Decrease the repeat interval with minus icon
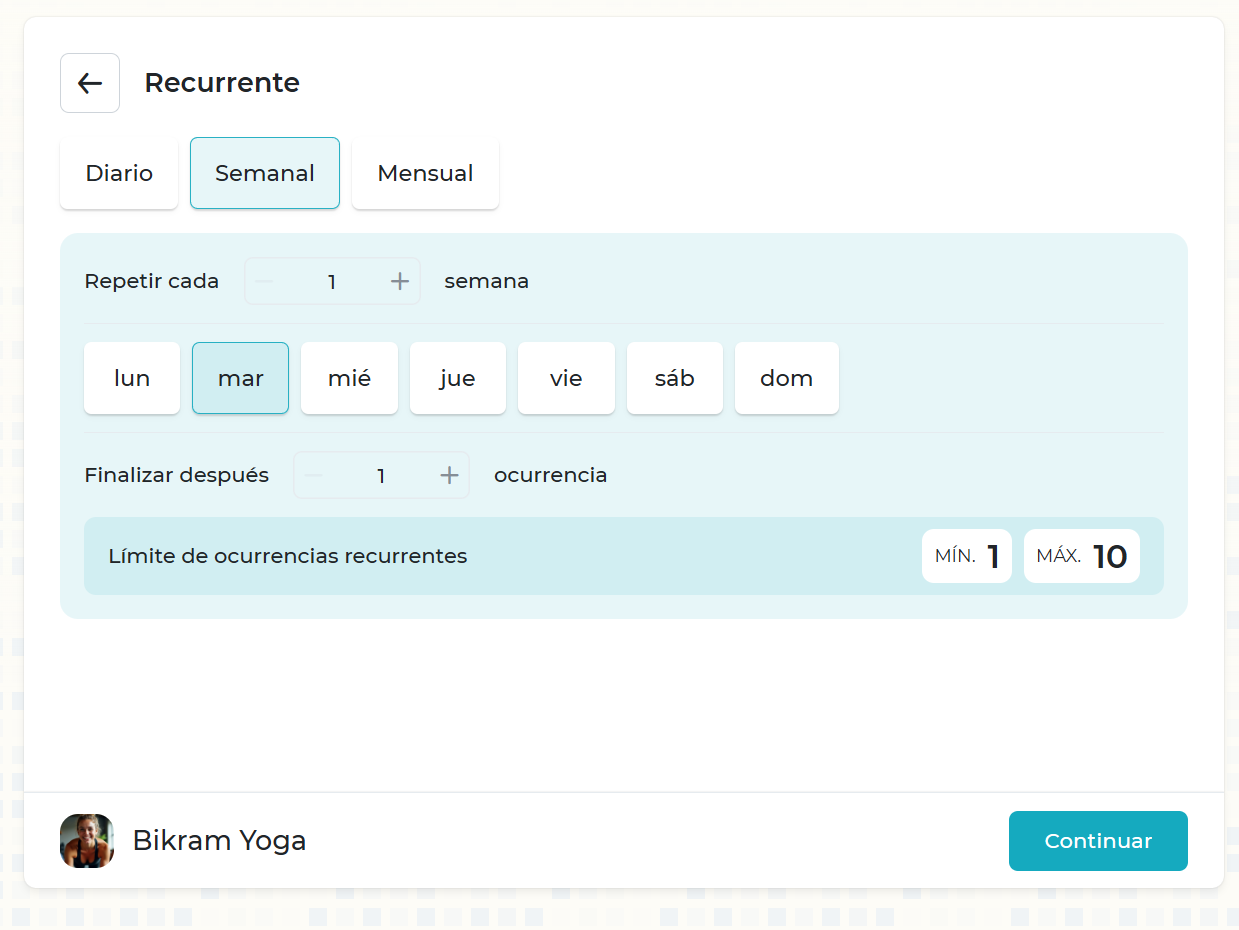Screen dimensions: 1239x930 coord(264,281)
